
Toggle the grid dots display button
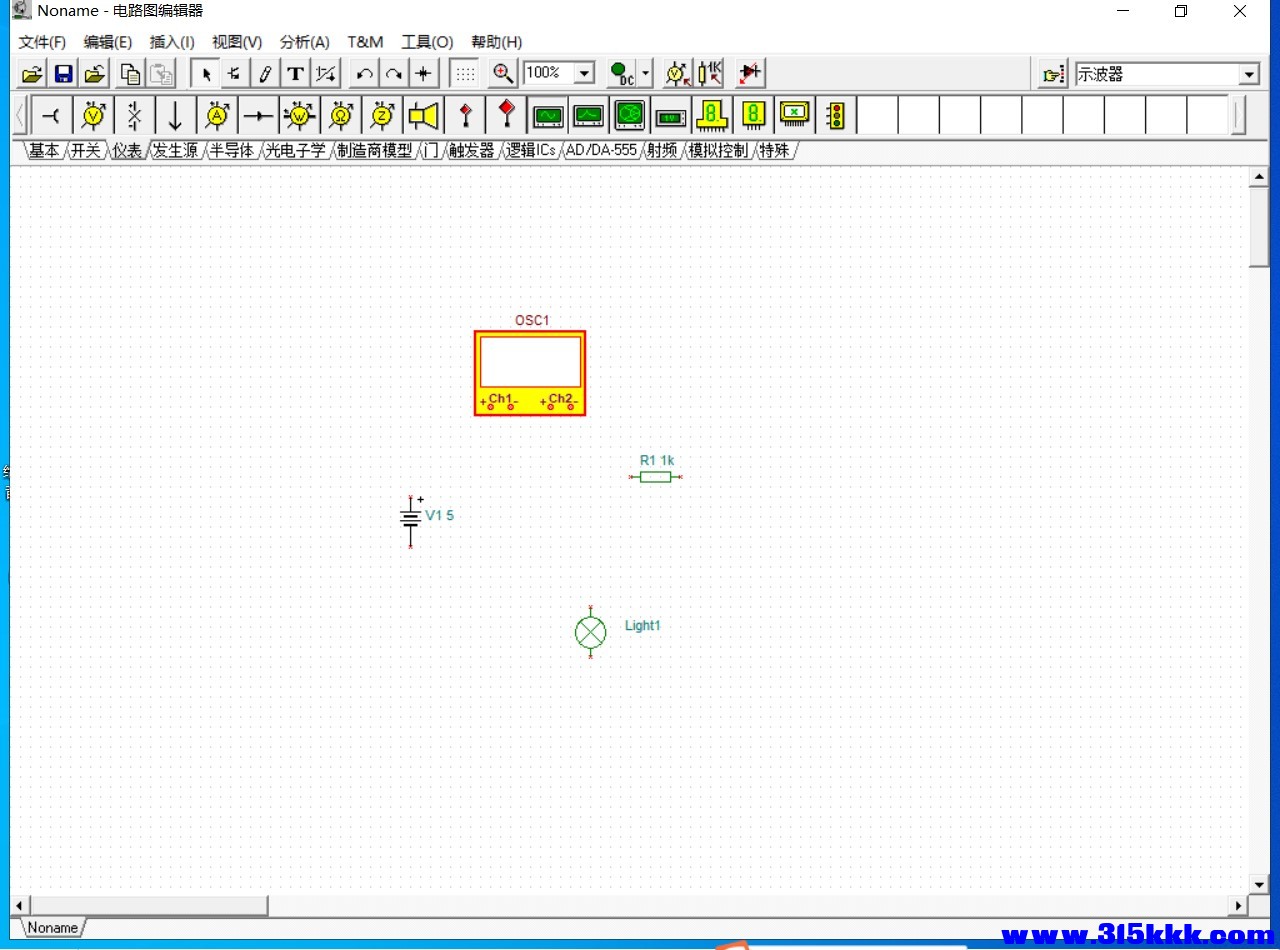pyautogui.click(x=465, y=74)
